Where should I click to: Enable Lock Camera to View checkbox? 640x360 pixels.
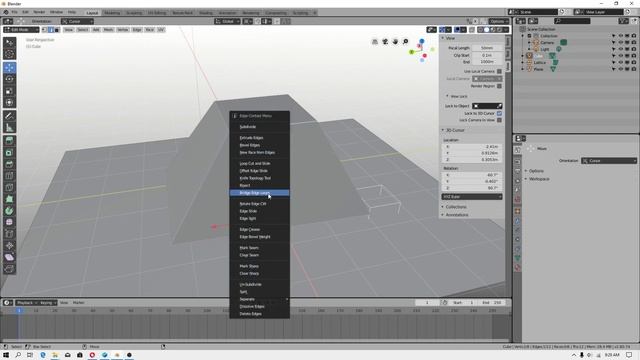(x=499, y=120)
